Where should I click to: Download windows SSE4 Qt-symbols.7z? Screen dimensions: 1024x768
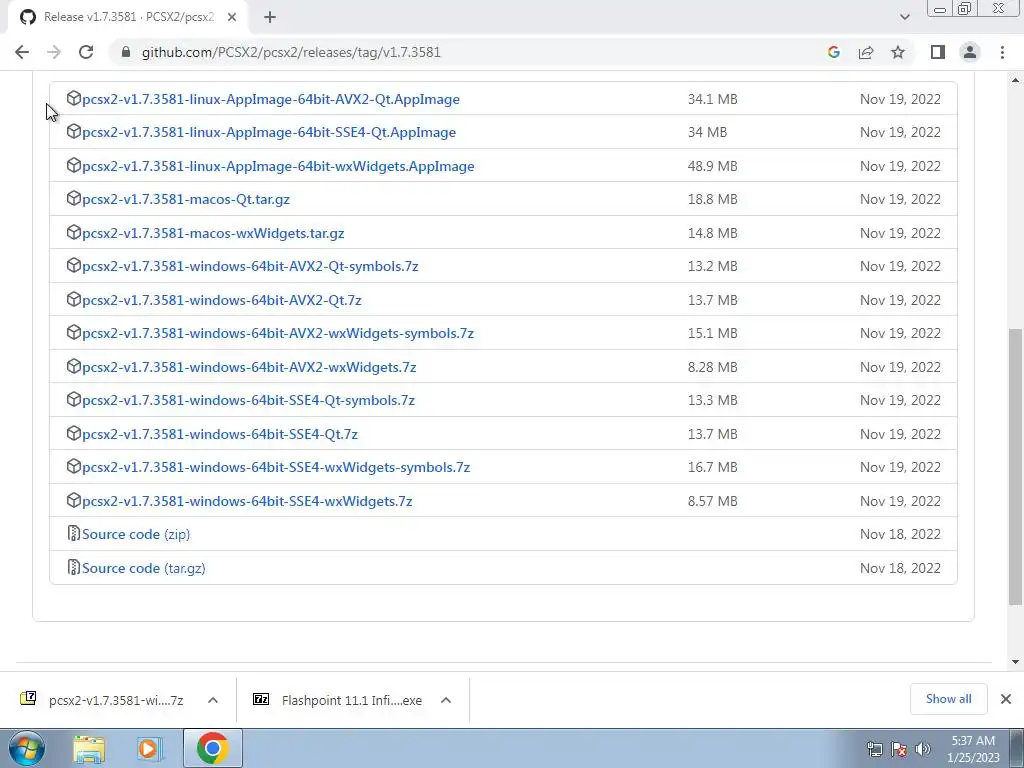(x=249, y=400)
